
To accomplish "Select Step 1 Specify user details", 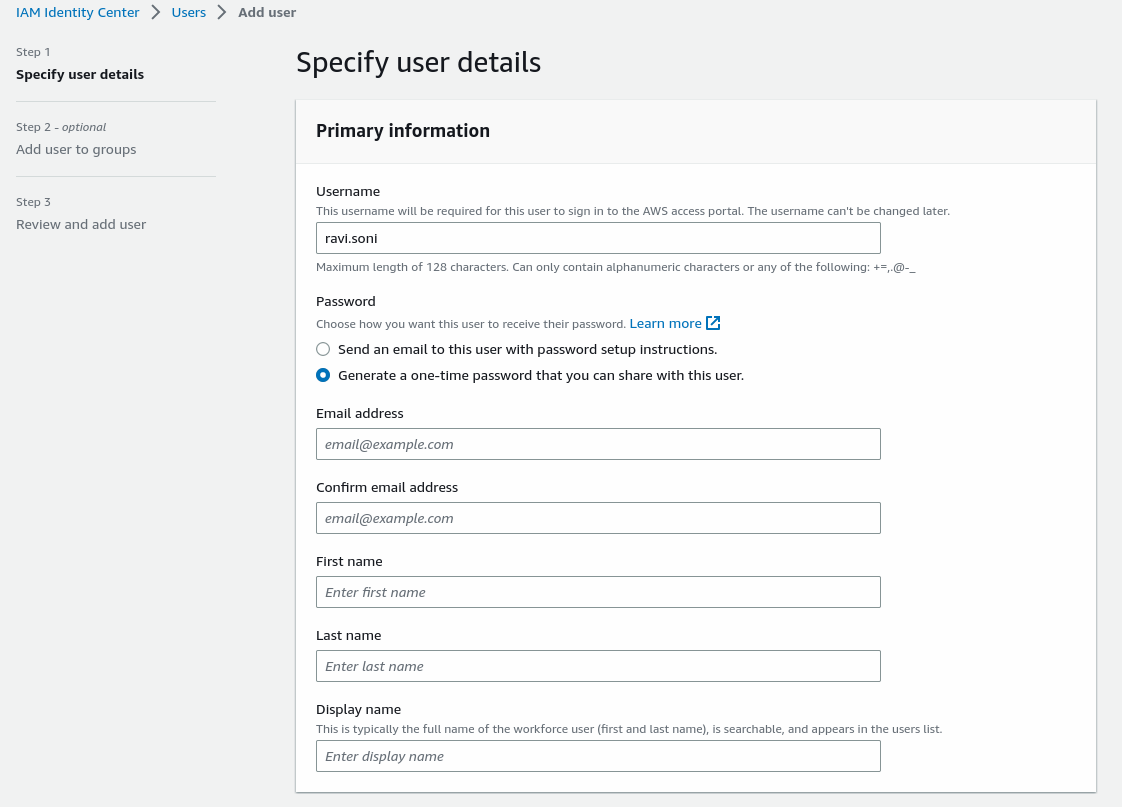I will 80,74.
